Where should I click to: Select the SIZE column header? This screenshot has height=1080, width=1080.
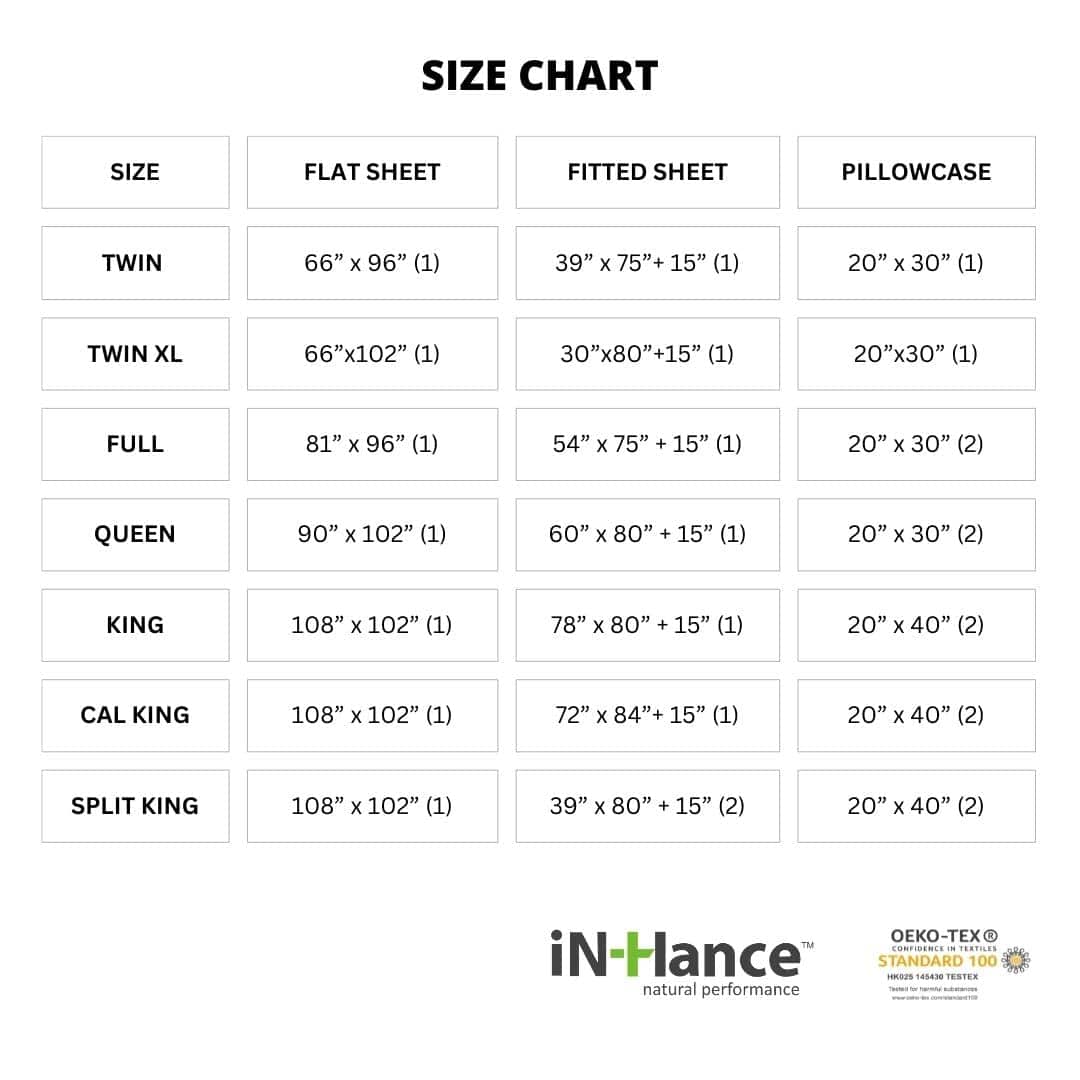pyautogui.click(x=135, y=172)
